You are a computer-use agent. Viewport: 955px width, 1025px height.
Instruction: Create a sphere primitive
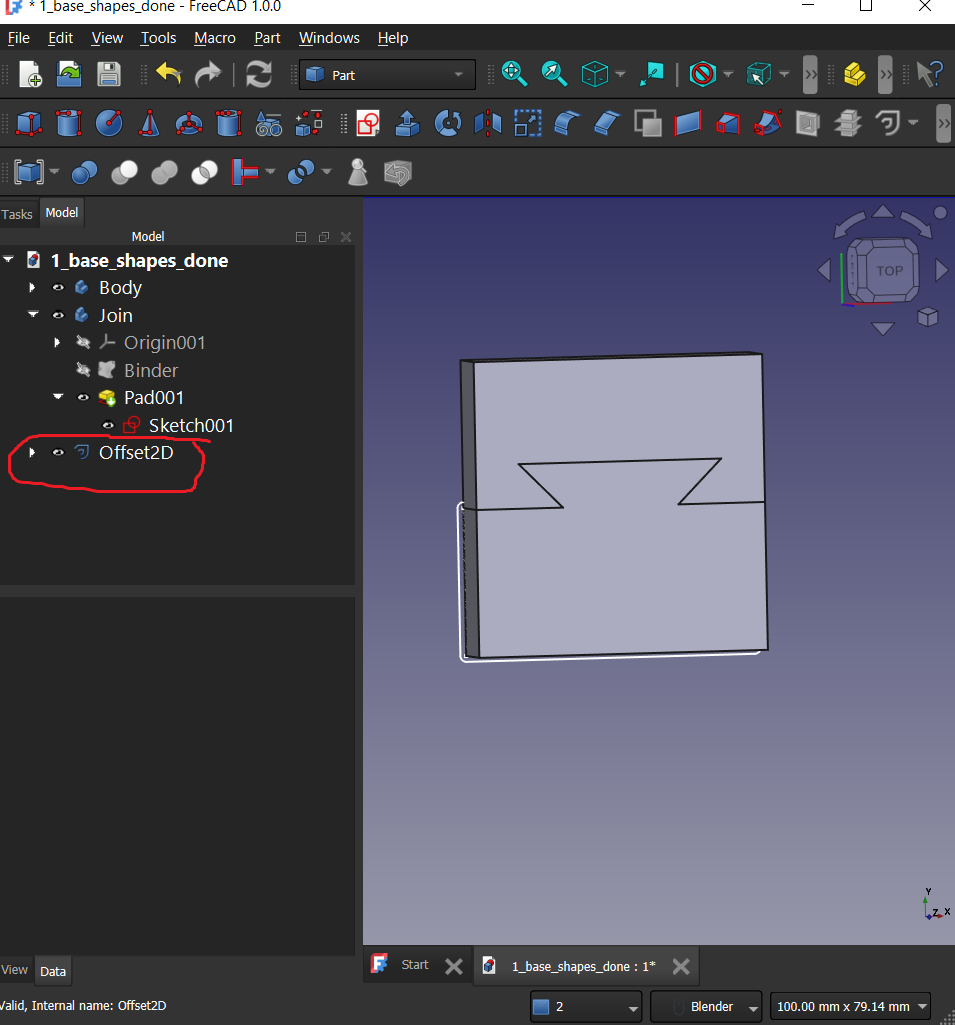pos(109,123)
